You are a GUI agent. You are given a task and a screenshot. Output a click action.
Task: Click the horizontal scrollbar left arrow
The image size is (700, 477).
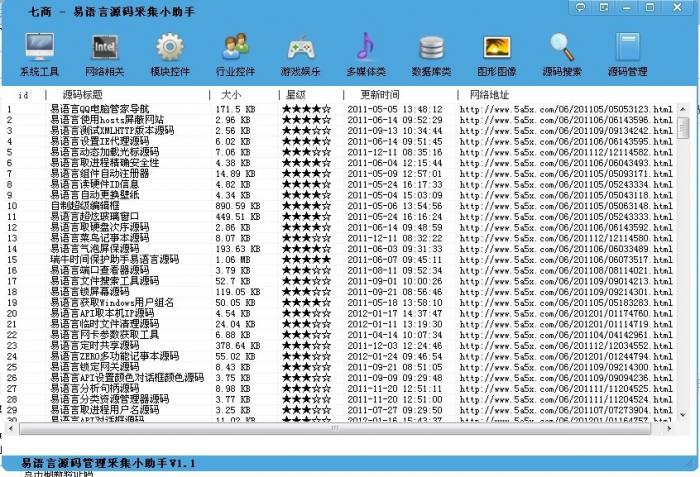11,428
